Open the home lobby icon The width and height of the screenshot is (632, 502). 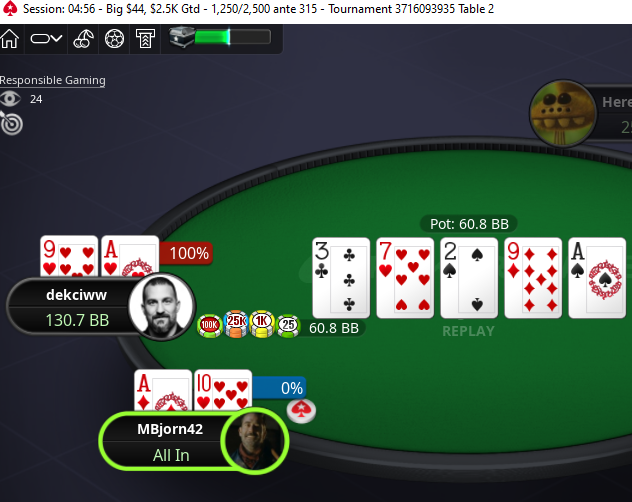(x=10, y=39)
